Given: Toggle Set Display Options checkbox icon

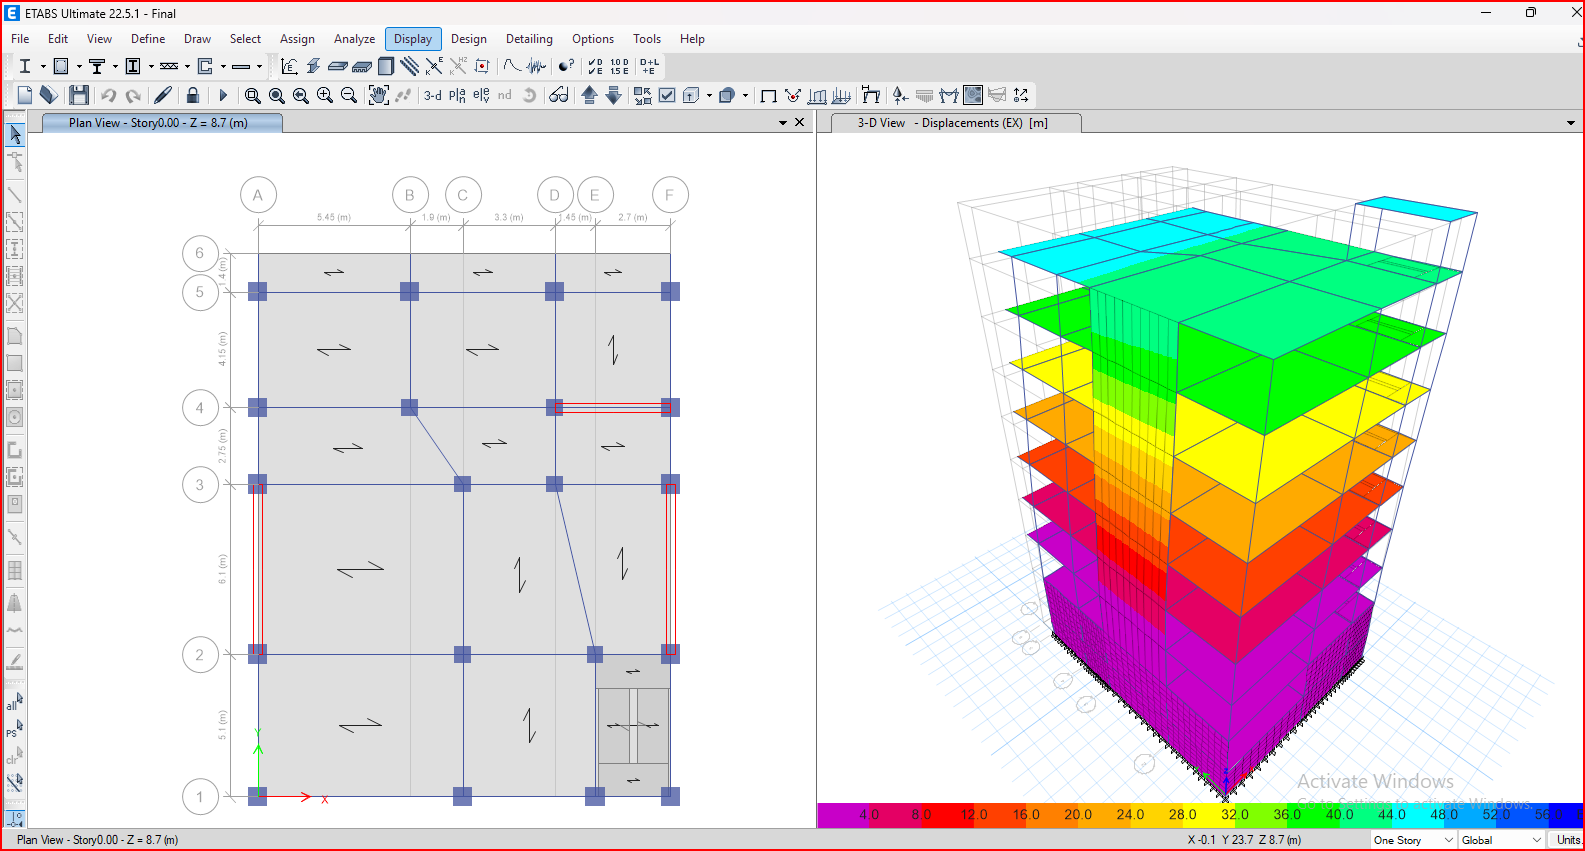Looking at the screenshot, I should (x=667, y=95).
